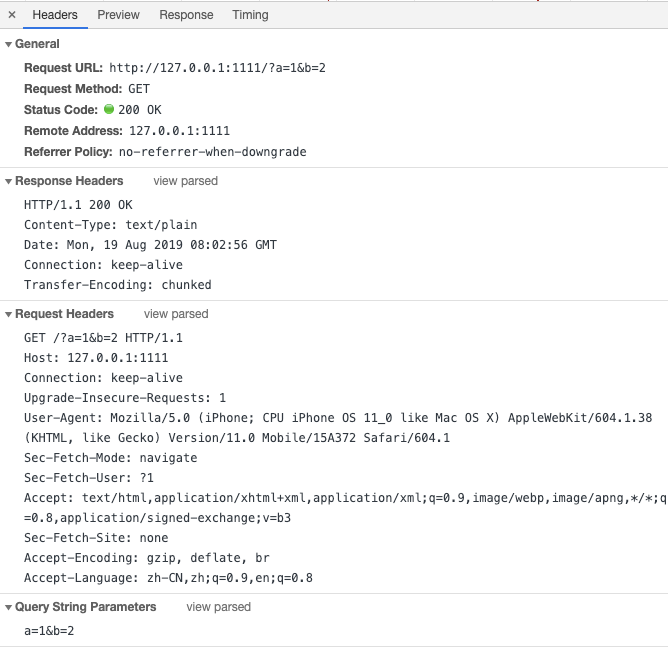Click the Content-Type text/plain header
This screenshot has height=647, width=668.
click(110, 225)
